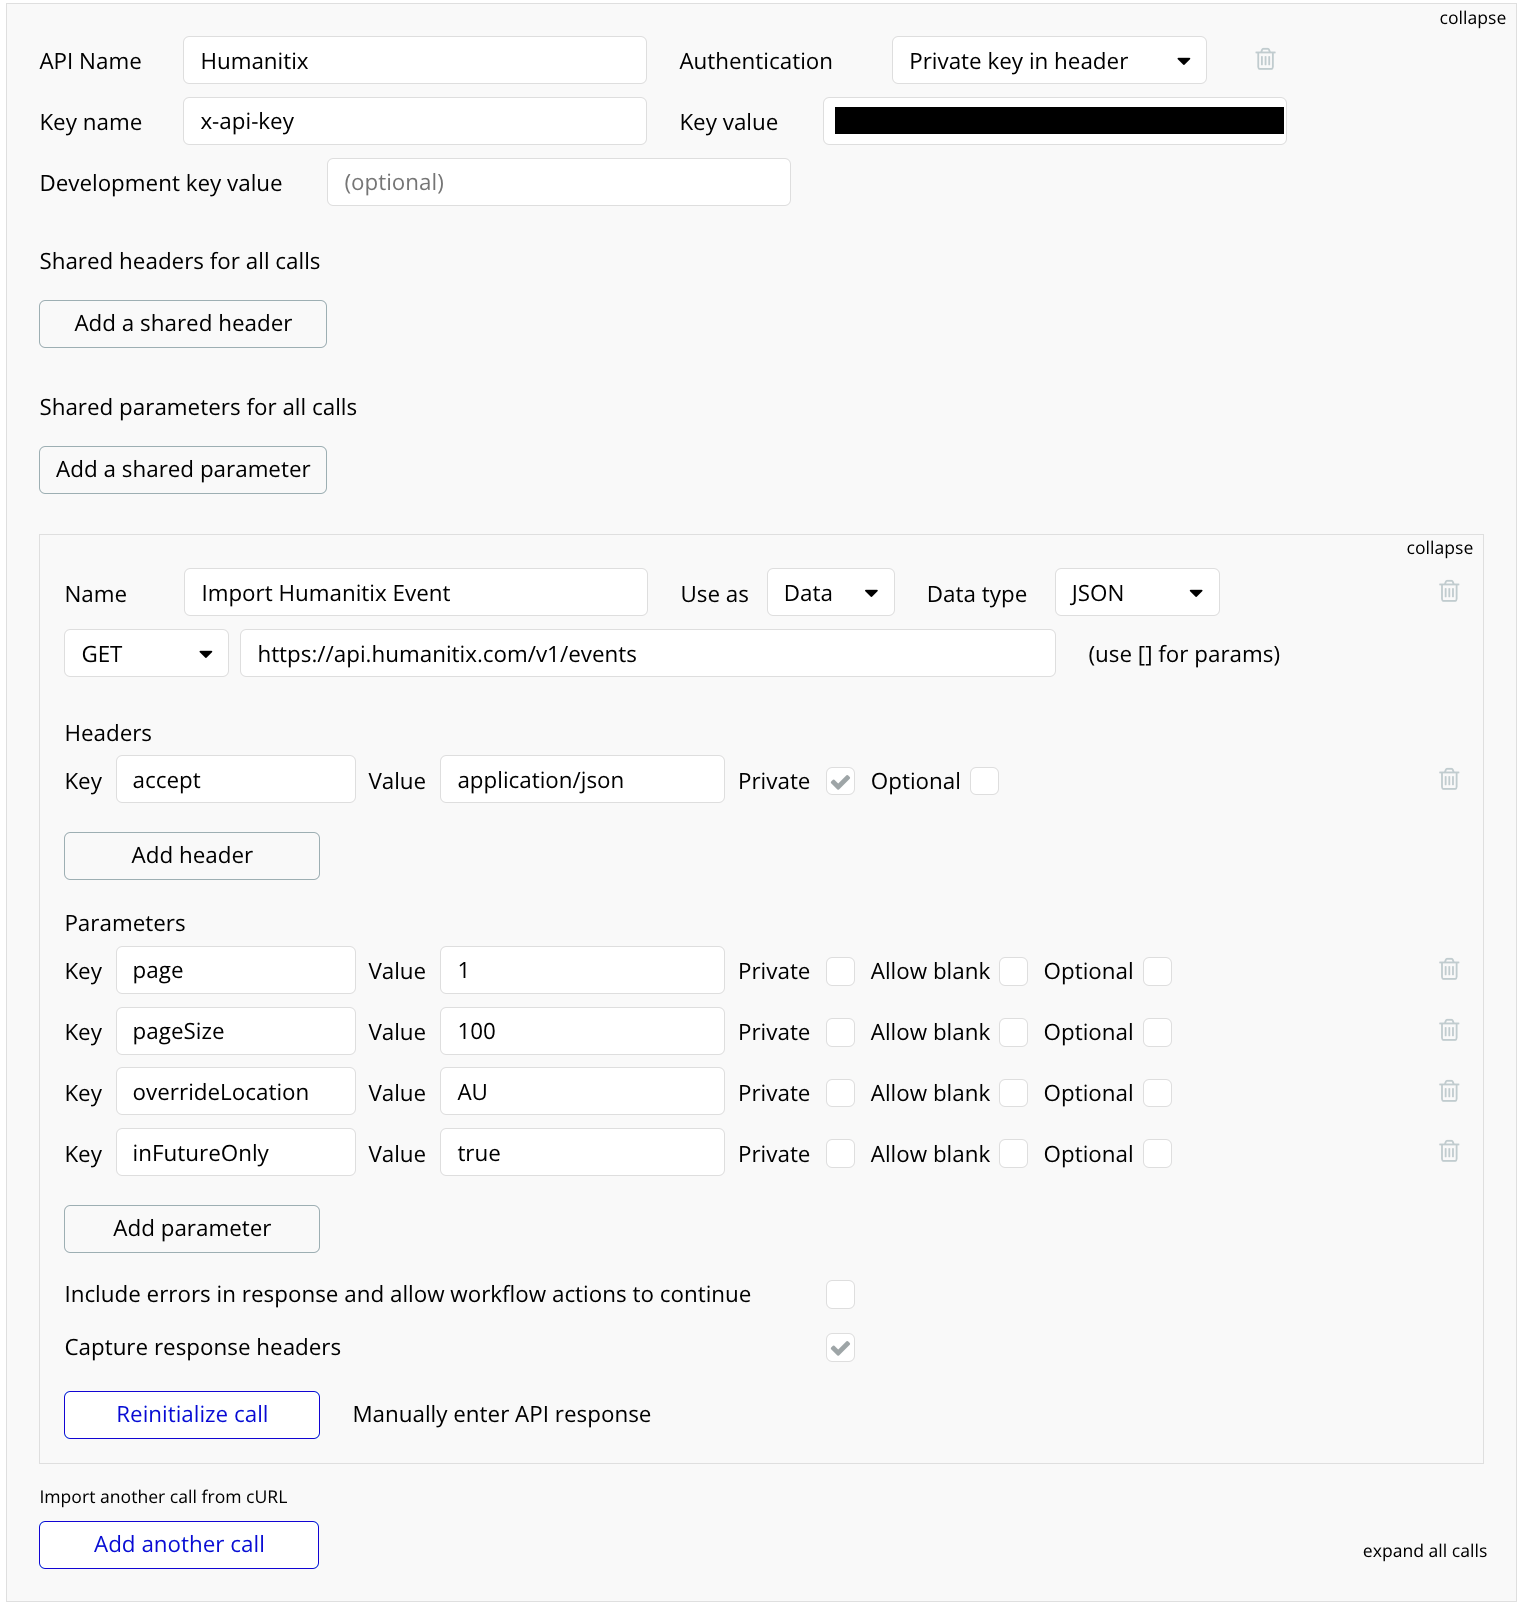Focus the Development key value field

click(x=558, y=183)
